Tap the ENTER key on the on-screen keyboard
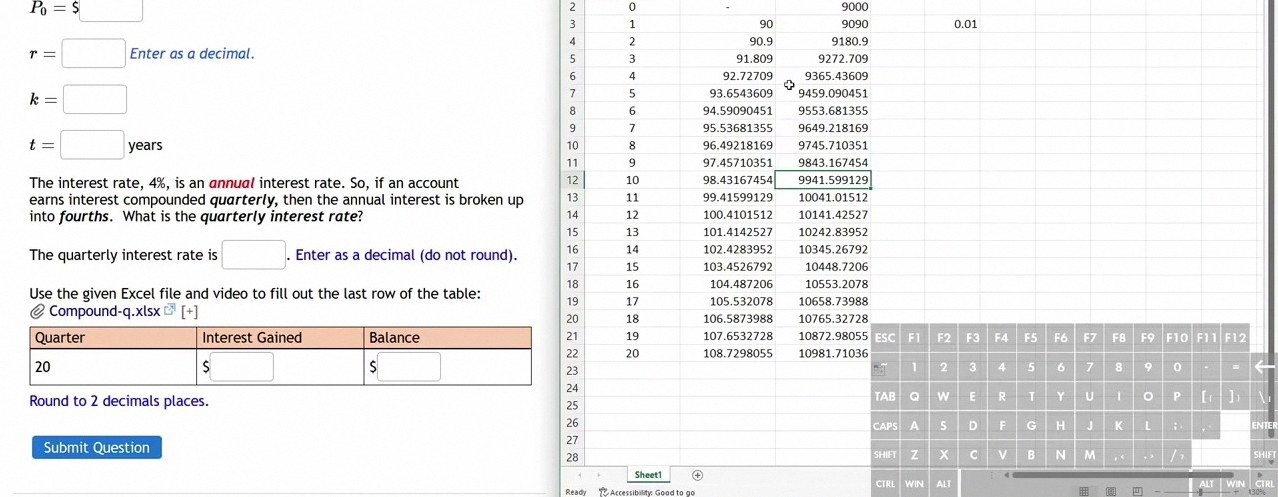1278x497 pixels. click(1264, 426)
